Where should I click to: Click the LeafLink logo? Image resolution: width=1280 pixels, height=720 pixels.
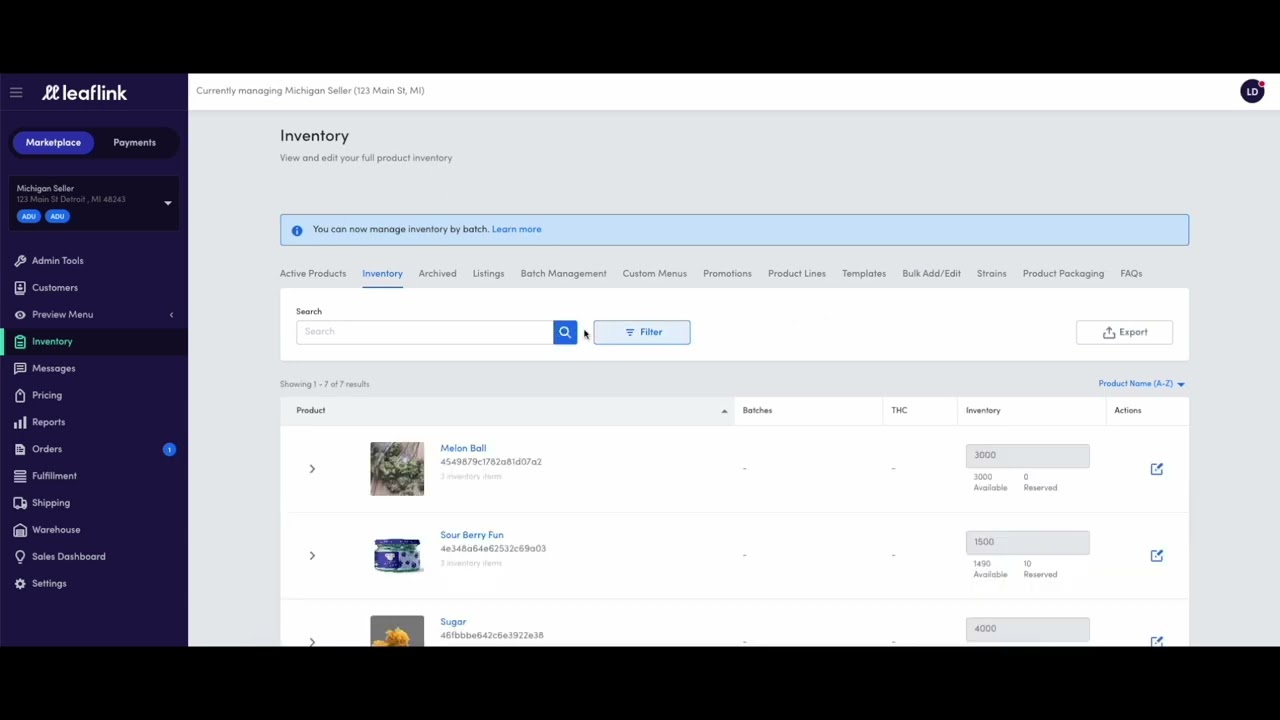[x=84, y=93]
